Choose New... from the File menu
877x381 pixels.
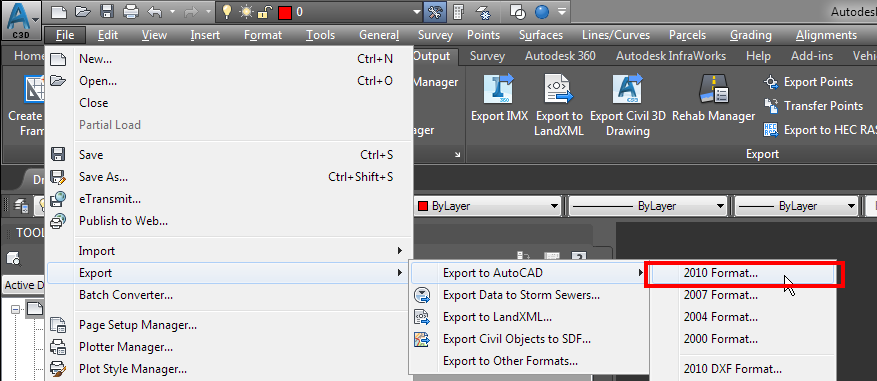(x=229, y=59)
